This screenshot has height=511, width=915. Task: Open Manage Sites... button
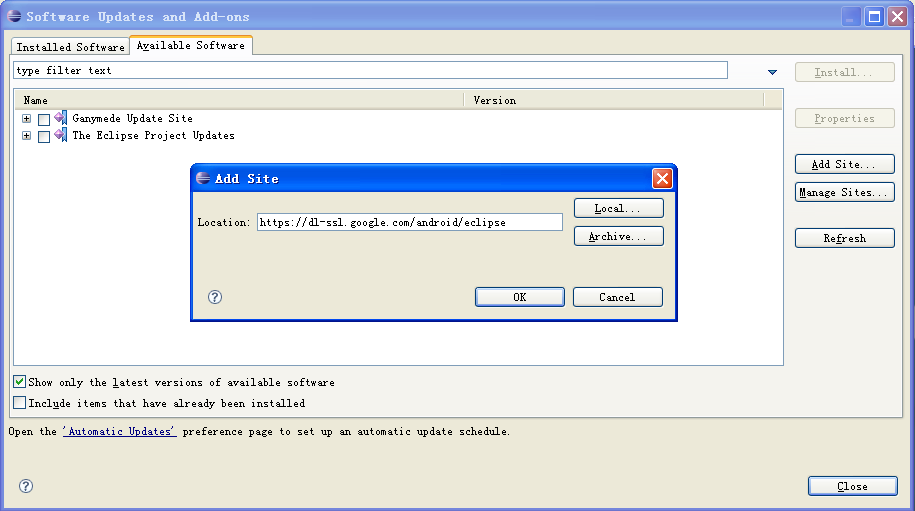tap(844, 192)
